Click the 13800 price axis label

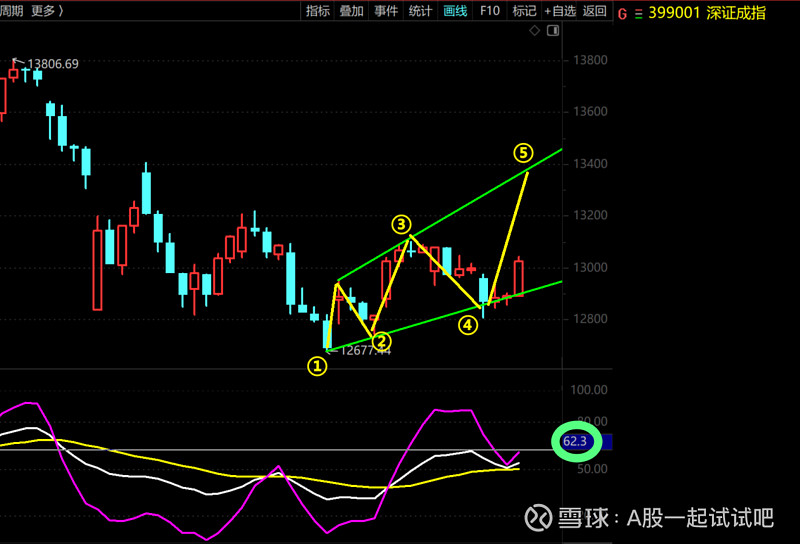point(590,60)
